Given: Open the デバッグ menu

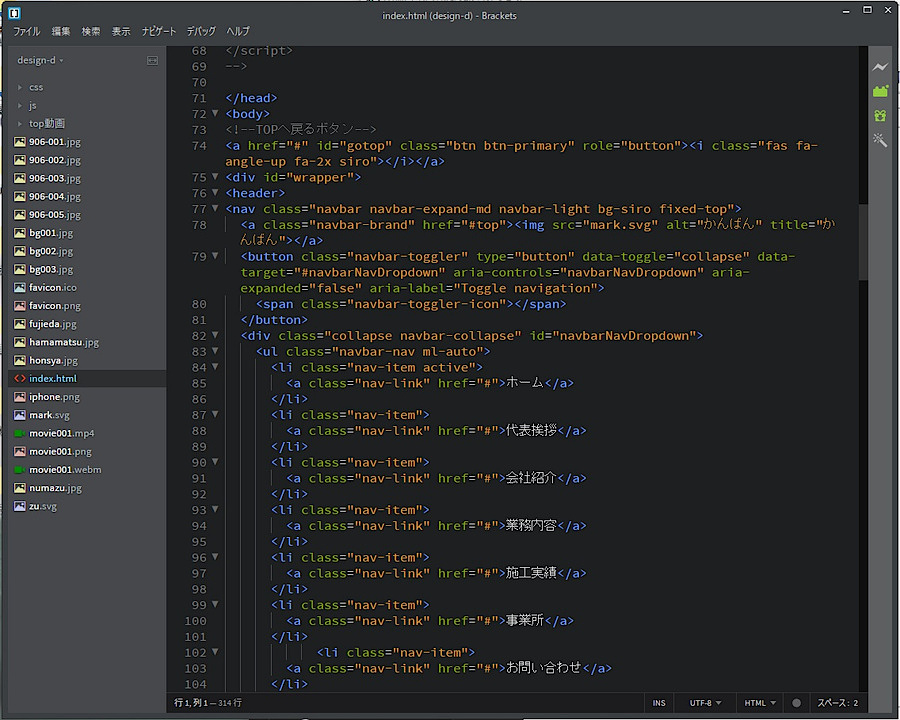Looking at the screenshot, I should (x=200, y=31).
